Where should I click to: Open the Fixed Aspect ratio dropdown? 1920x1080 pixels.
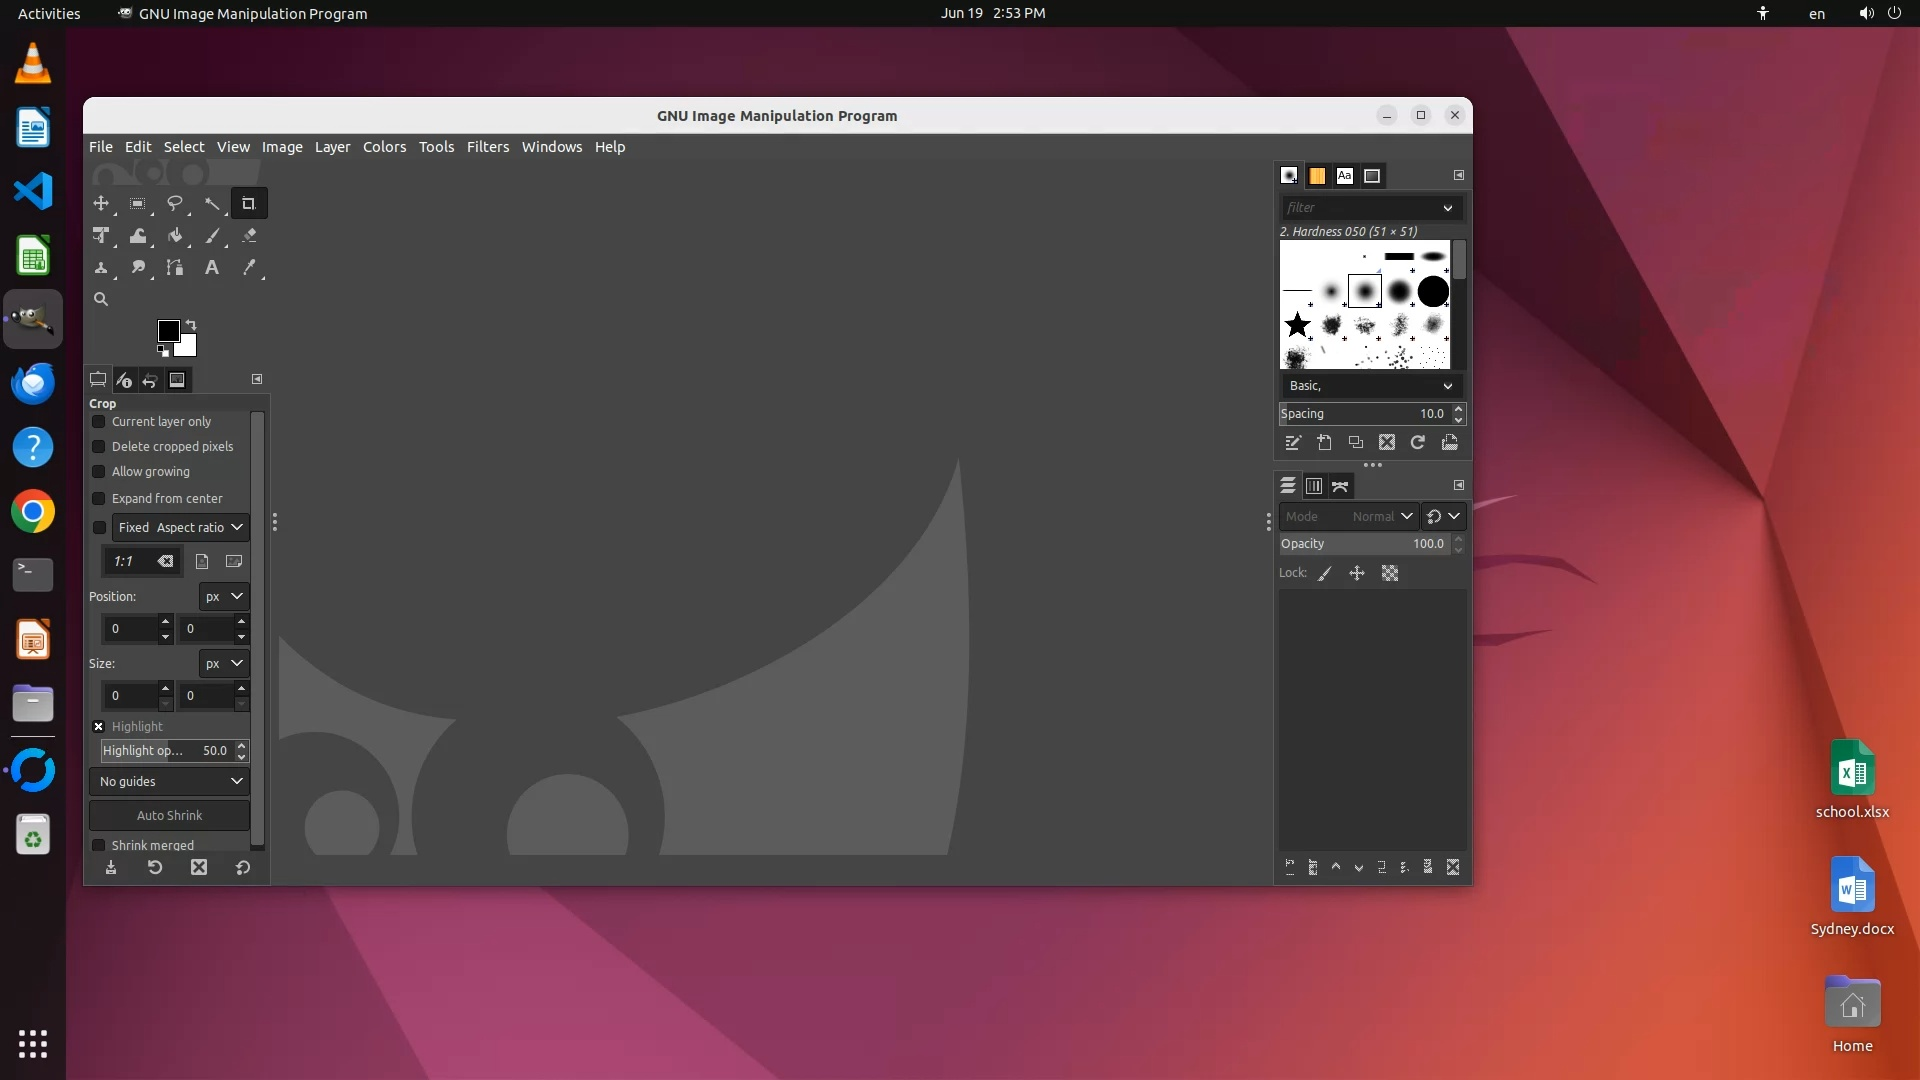coord(180,528)
